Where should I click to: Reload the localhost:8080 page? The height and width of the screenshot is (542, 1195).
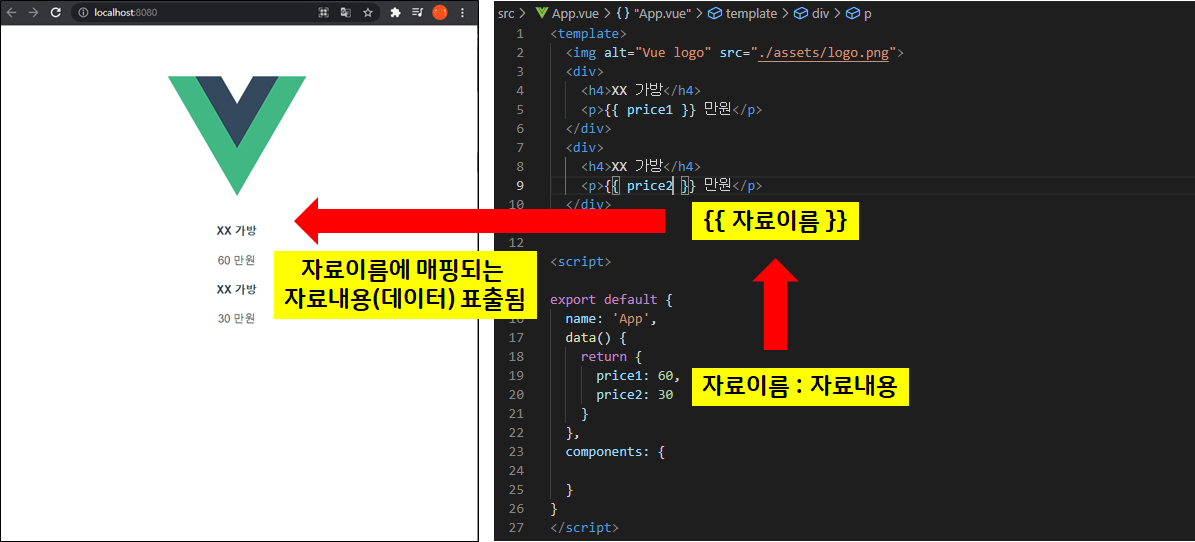click(x=55, y=13)
